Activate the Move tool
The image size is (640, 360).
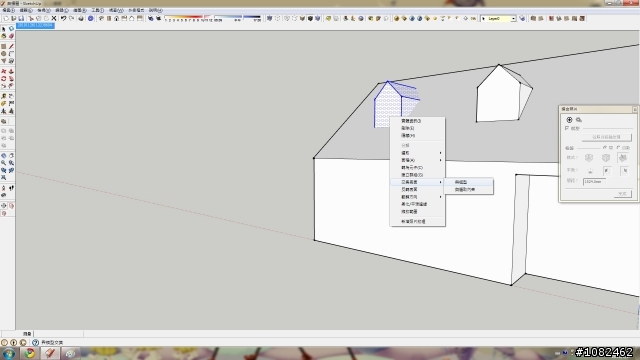(x=4, y=71)
